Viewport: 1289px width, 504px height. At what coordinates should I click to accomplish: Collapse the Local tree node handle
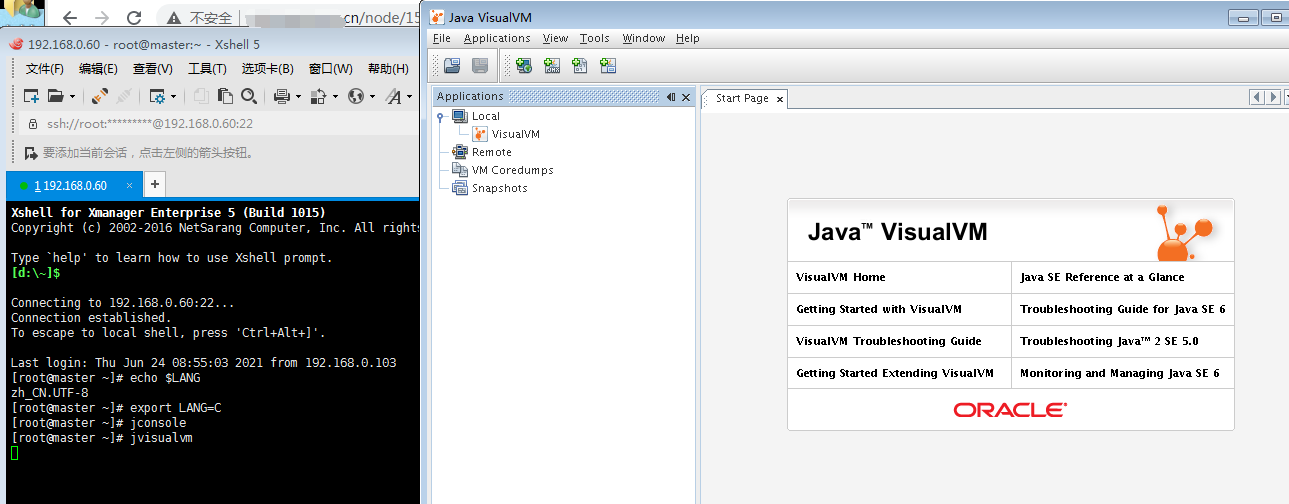[x=440, y=116]
